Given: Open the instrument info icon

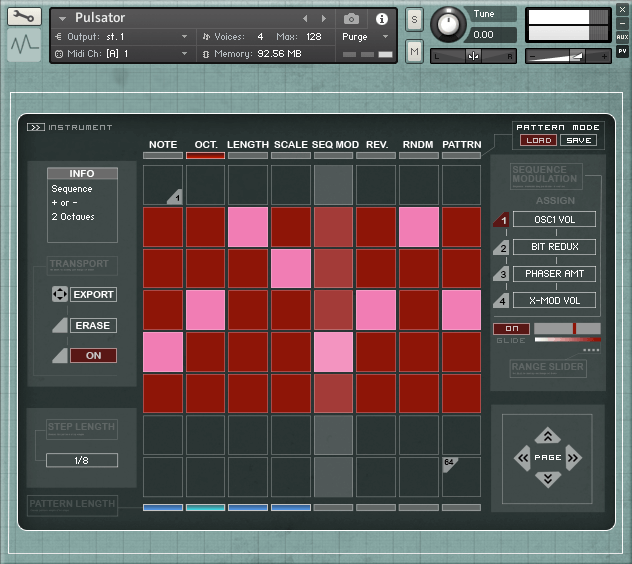Looking at the screenshot, I should pyautogui.click(x=381, y=18).
